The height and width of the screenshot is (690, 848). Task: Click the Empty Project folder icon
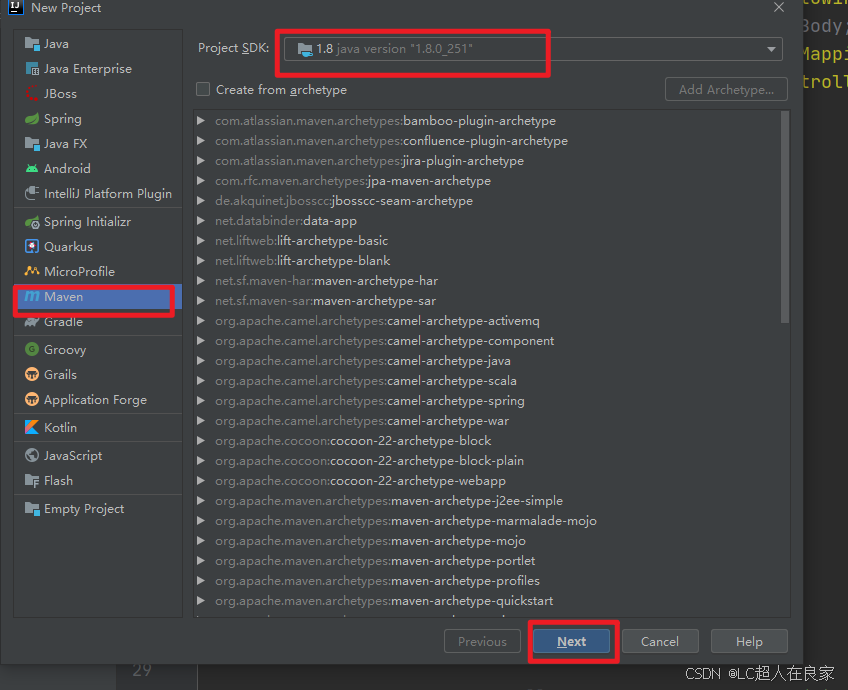(32, 508)
